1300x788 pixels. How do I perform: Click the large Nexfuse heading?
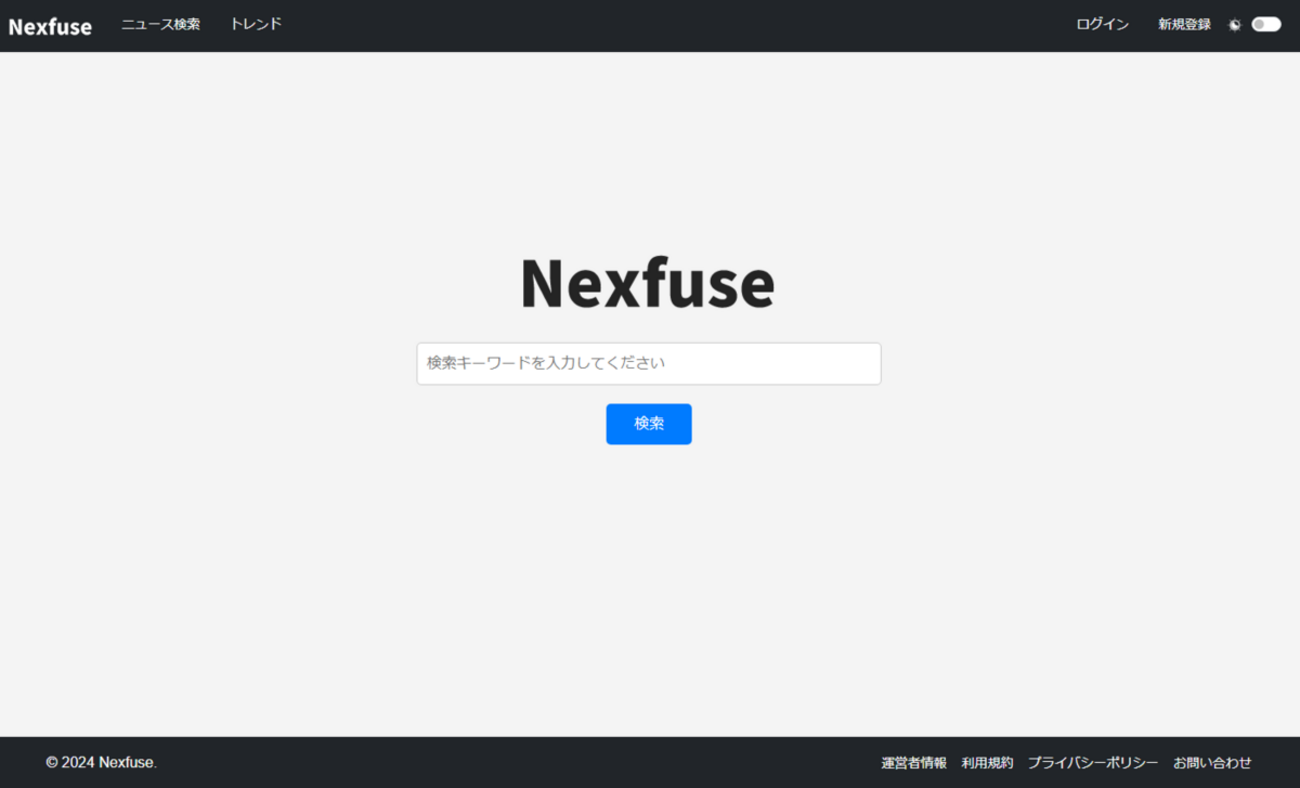point(647,283)
